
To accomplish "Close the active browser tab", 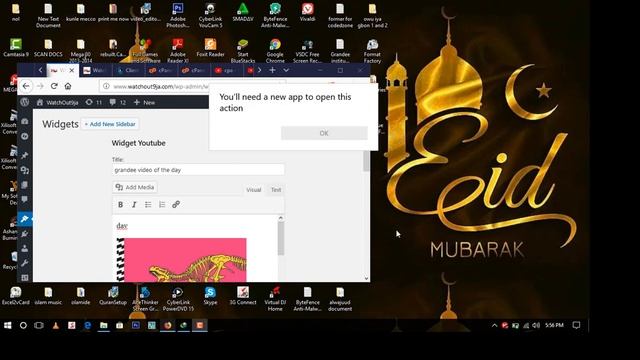I will coord(72,70).
